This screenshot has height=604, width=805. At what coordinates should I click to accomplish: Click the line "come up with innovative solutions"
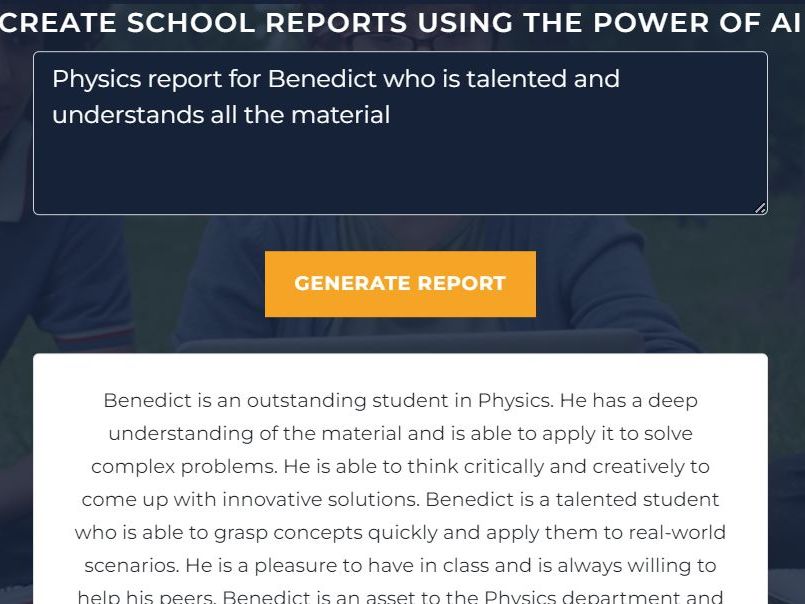400,499
